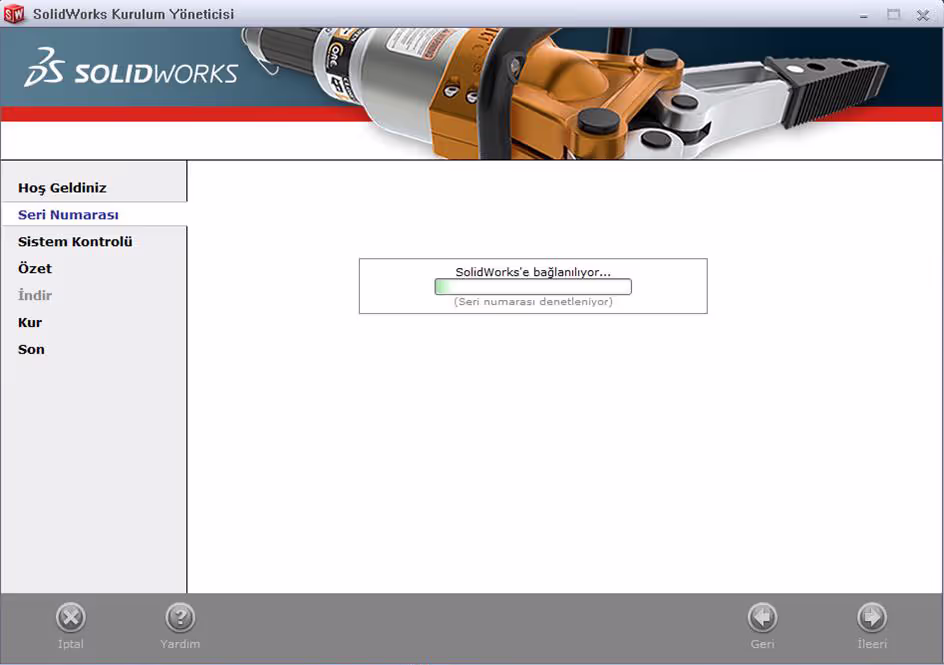Select Seri Numarası step
The height and width of the screenshot is (665, 944).
[68, 215]
